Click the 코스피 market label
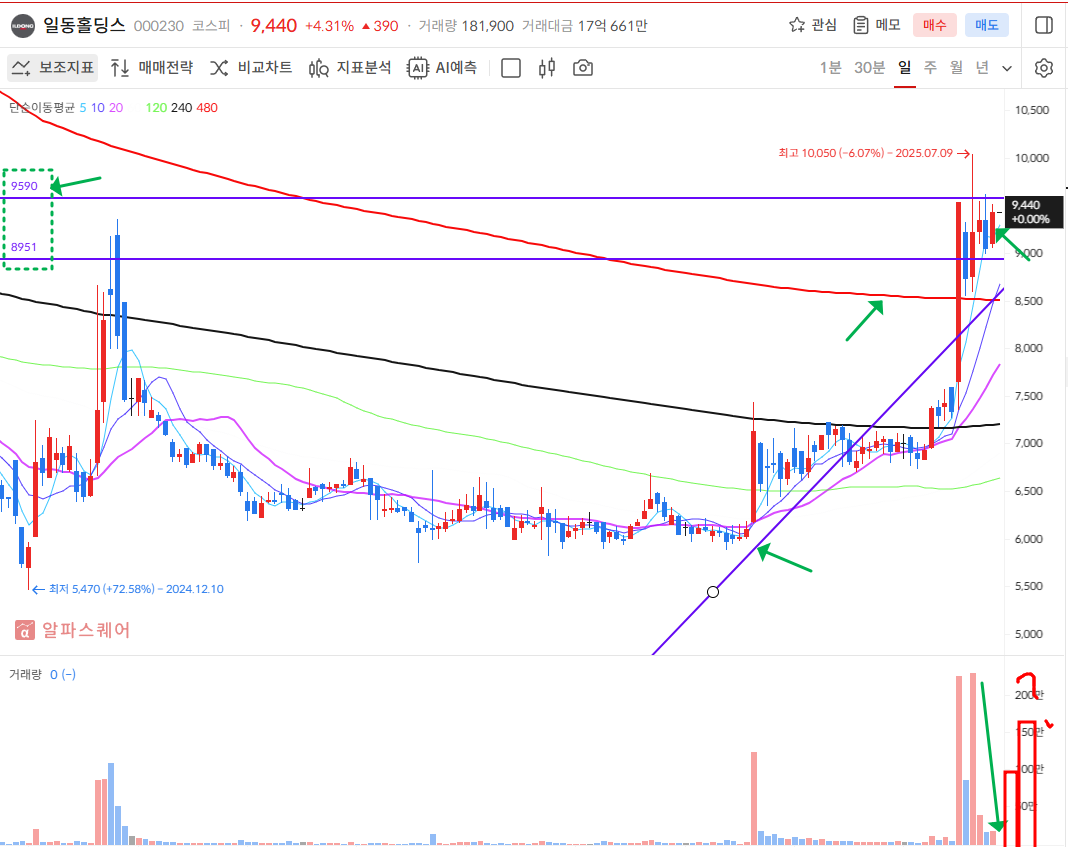 (x=210, y=26)
